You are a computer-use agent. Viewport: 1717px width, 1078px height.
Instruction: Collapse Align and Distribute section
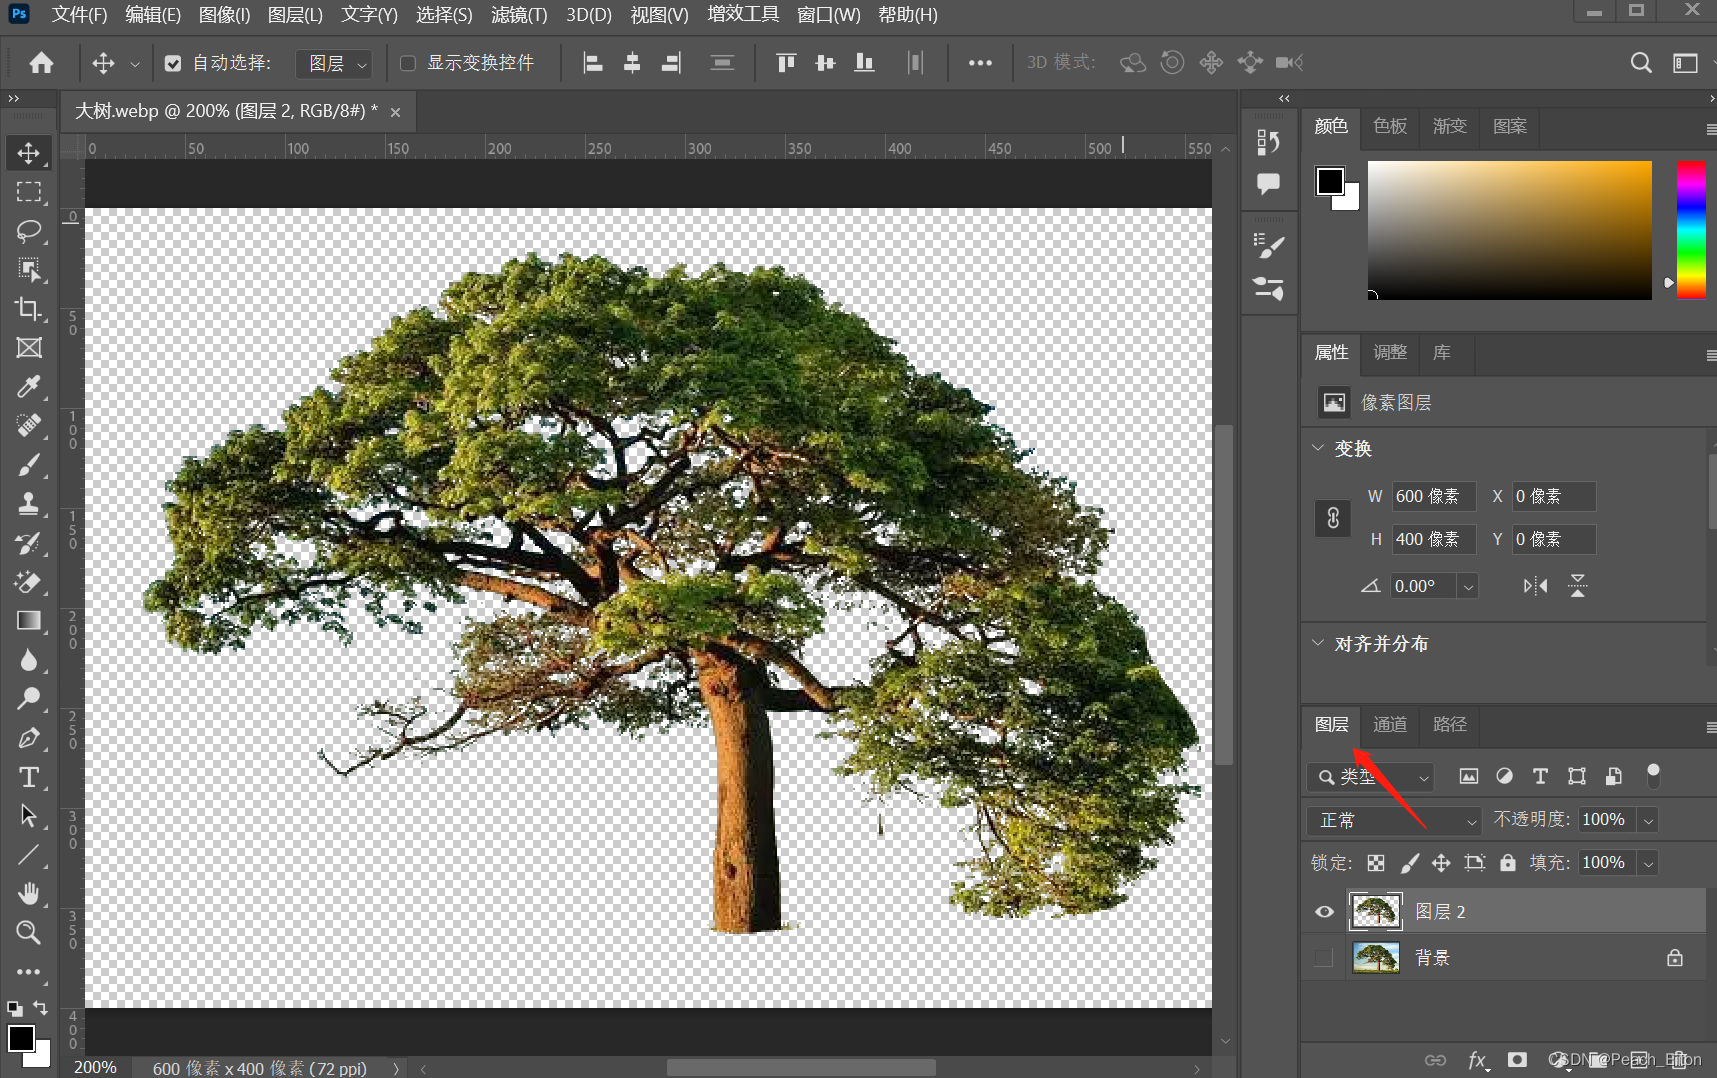click(x=1318, y=643)
